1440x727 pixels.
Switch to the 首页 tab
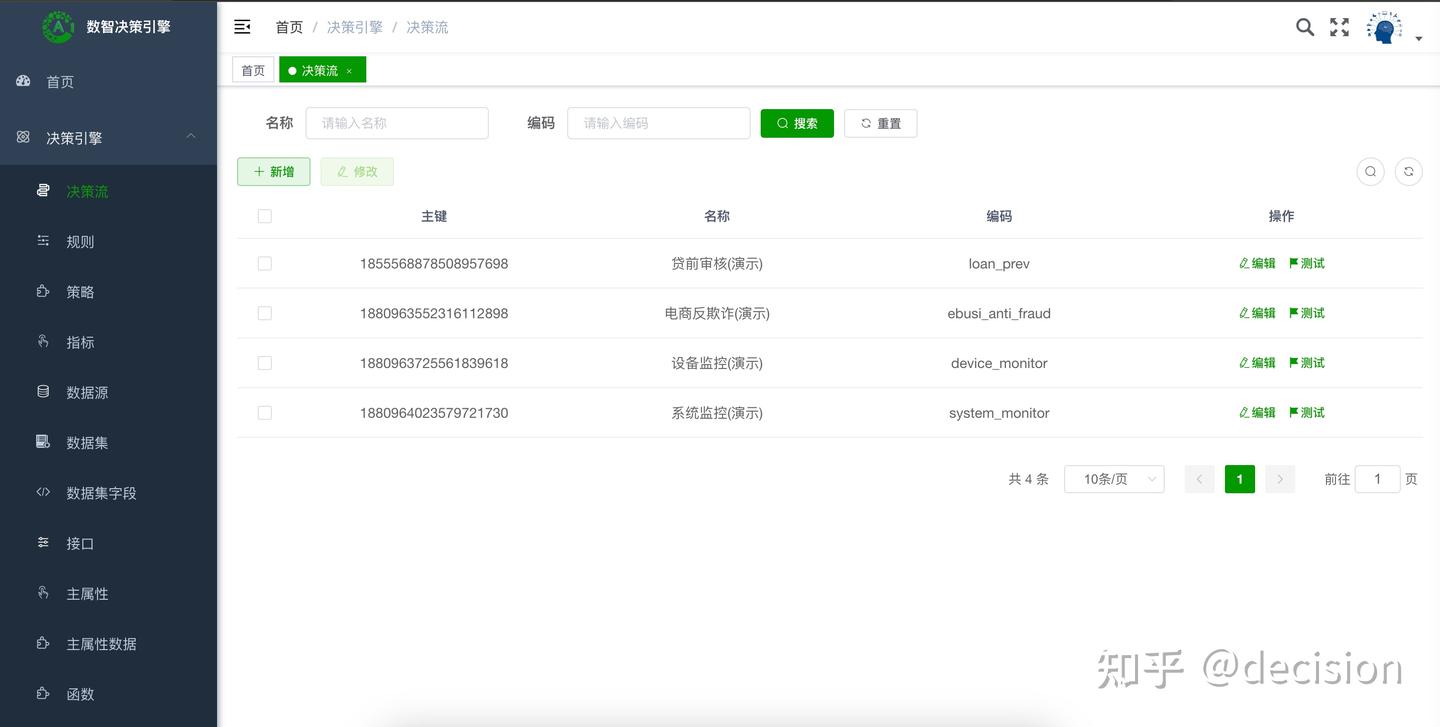pyautogui.click(x=252, y=69)
